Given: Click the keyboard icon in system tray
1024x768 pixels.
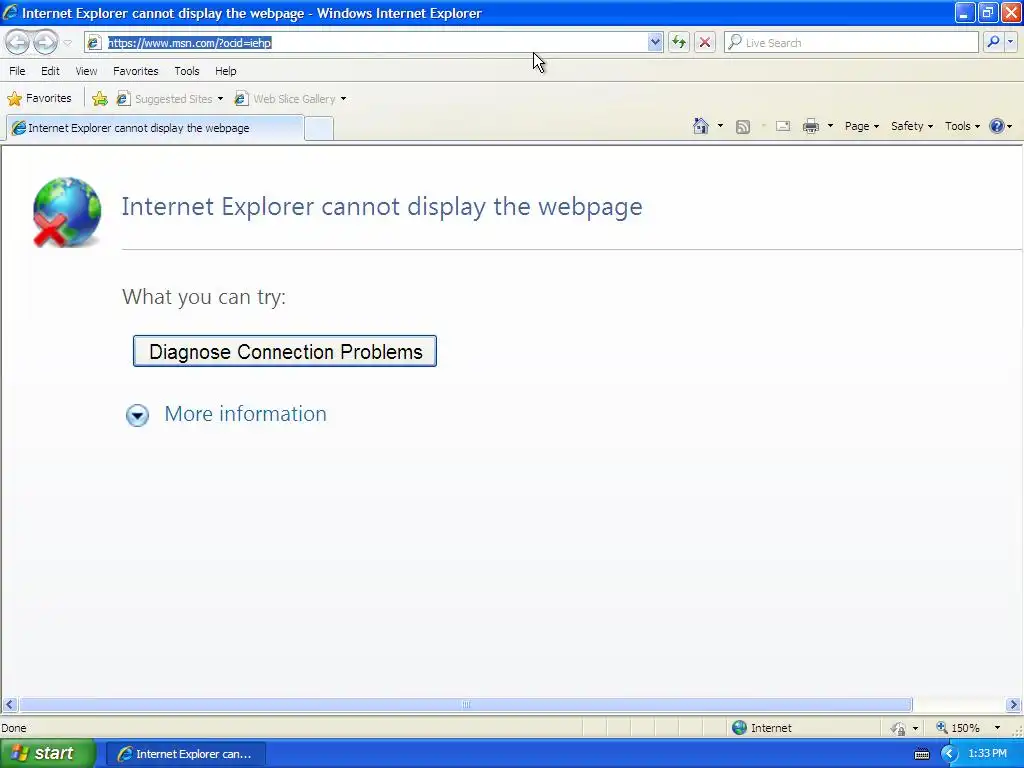Looking at the screenshot, I should coord(921,754).
